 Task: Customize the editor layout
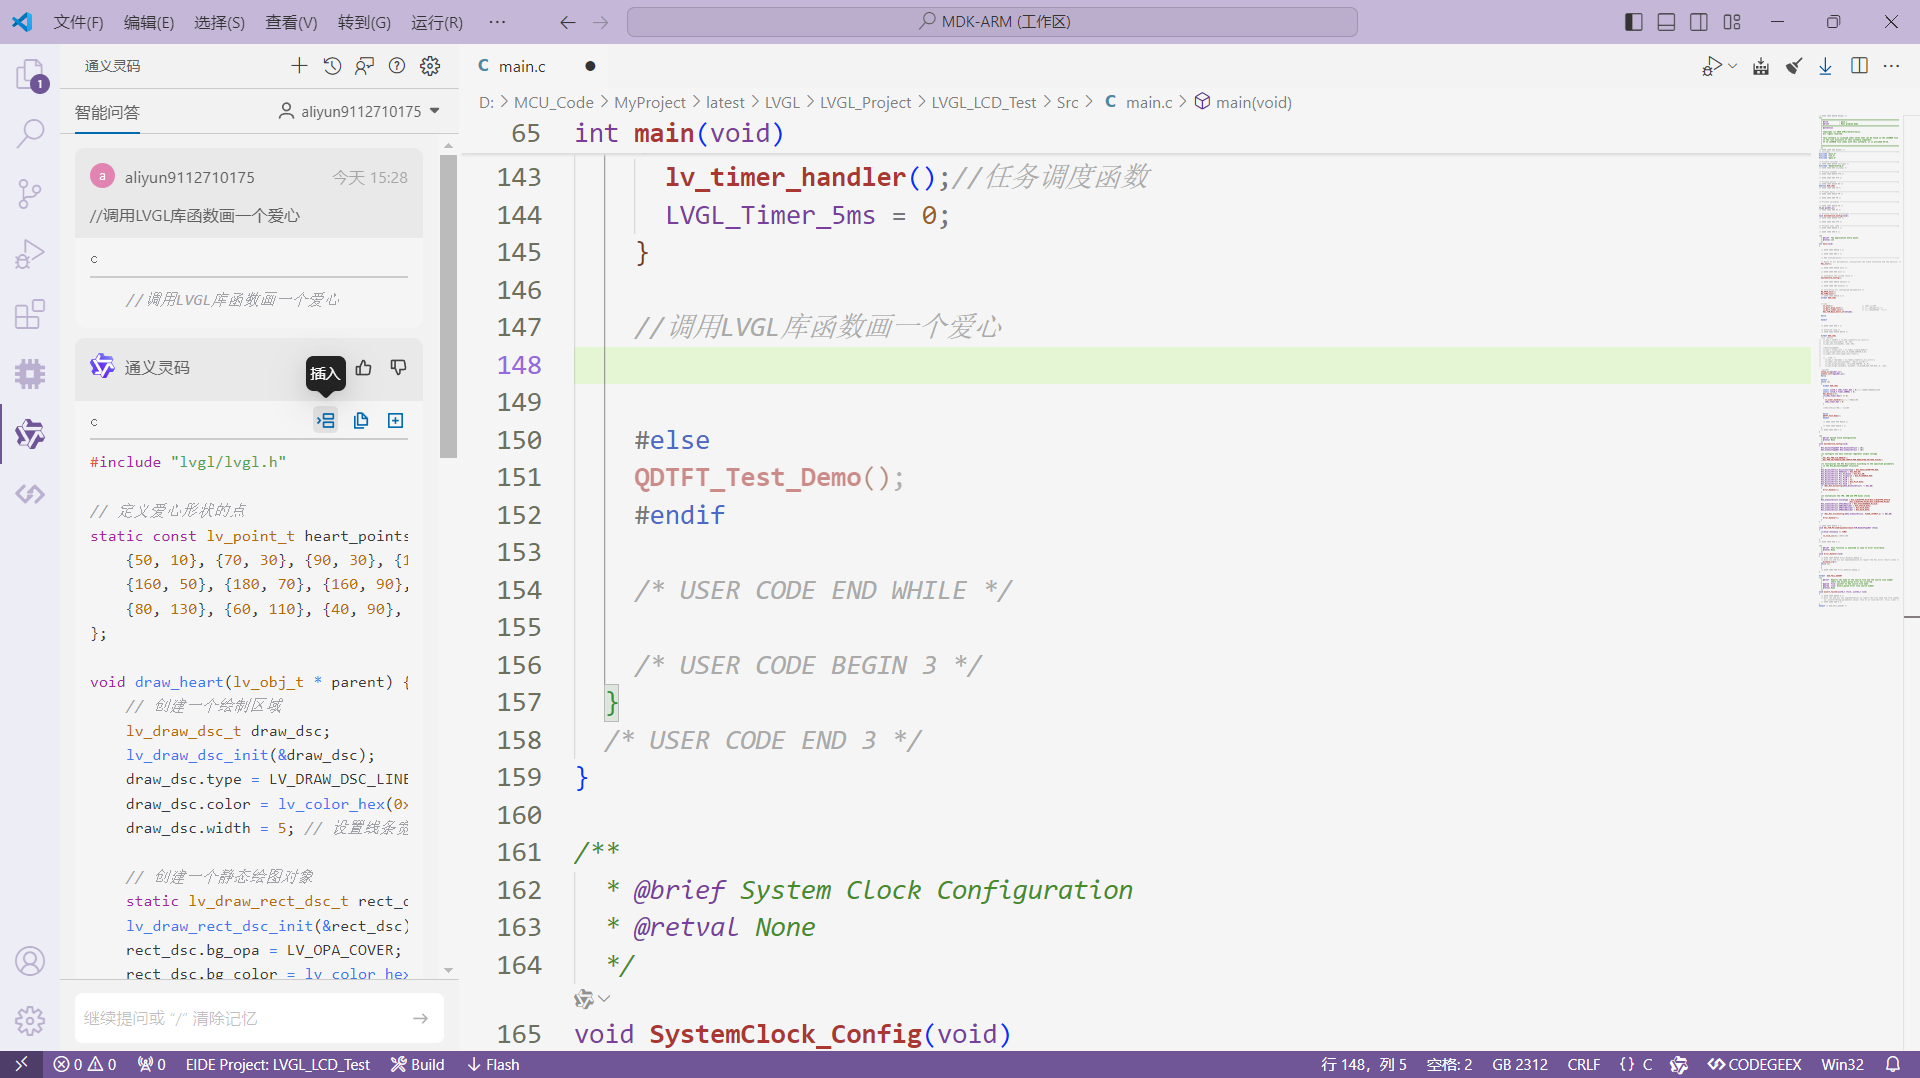(1732, 22)
